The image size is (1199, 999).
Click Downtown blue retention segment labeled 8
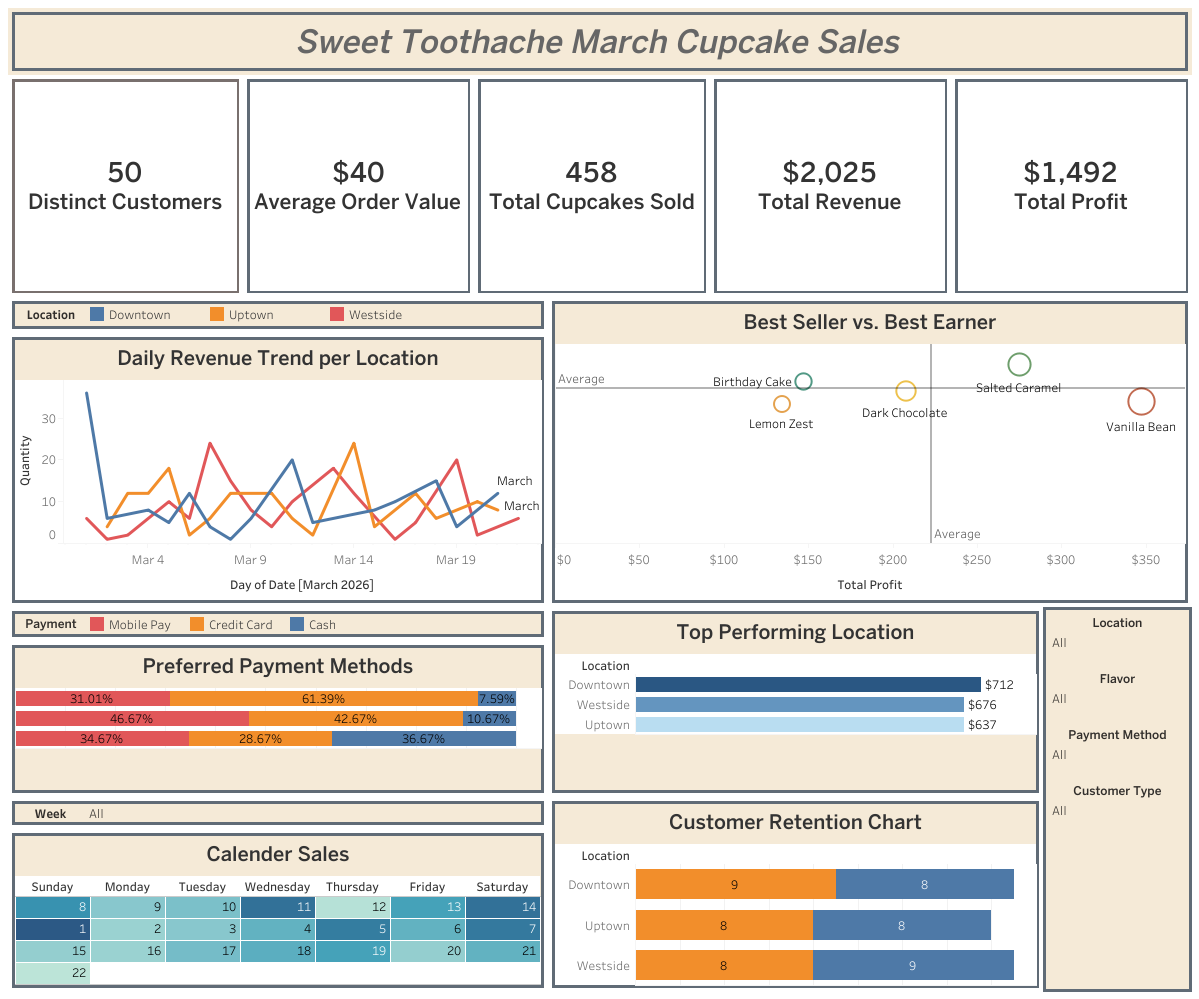(x=924, y=884)
